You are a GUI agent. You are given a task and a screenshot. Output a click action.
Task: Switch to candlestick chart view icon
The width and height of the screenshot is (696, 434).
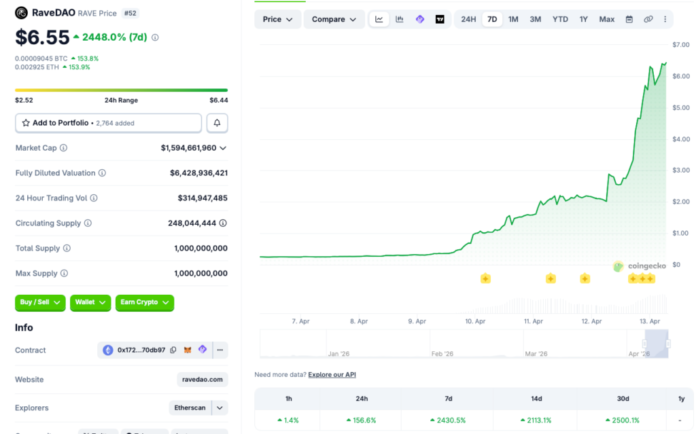click(399, 19)
